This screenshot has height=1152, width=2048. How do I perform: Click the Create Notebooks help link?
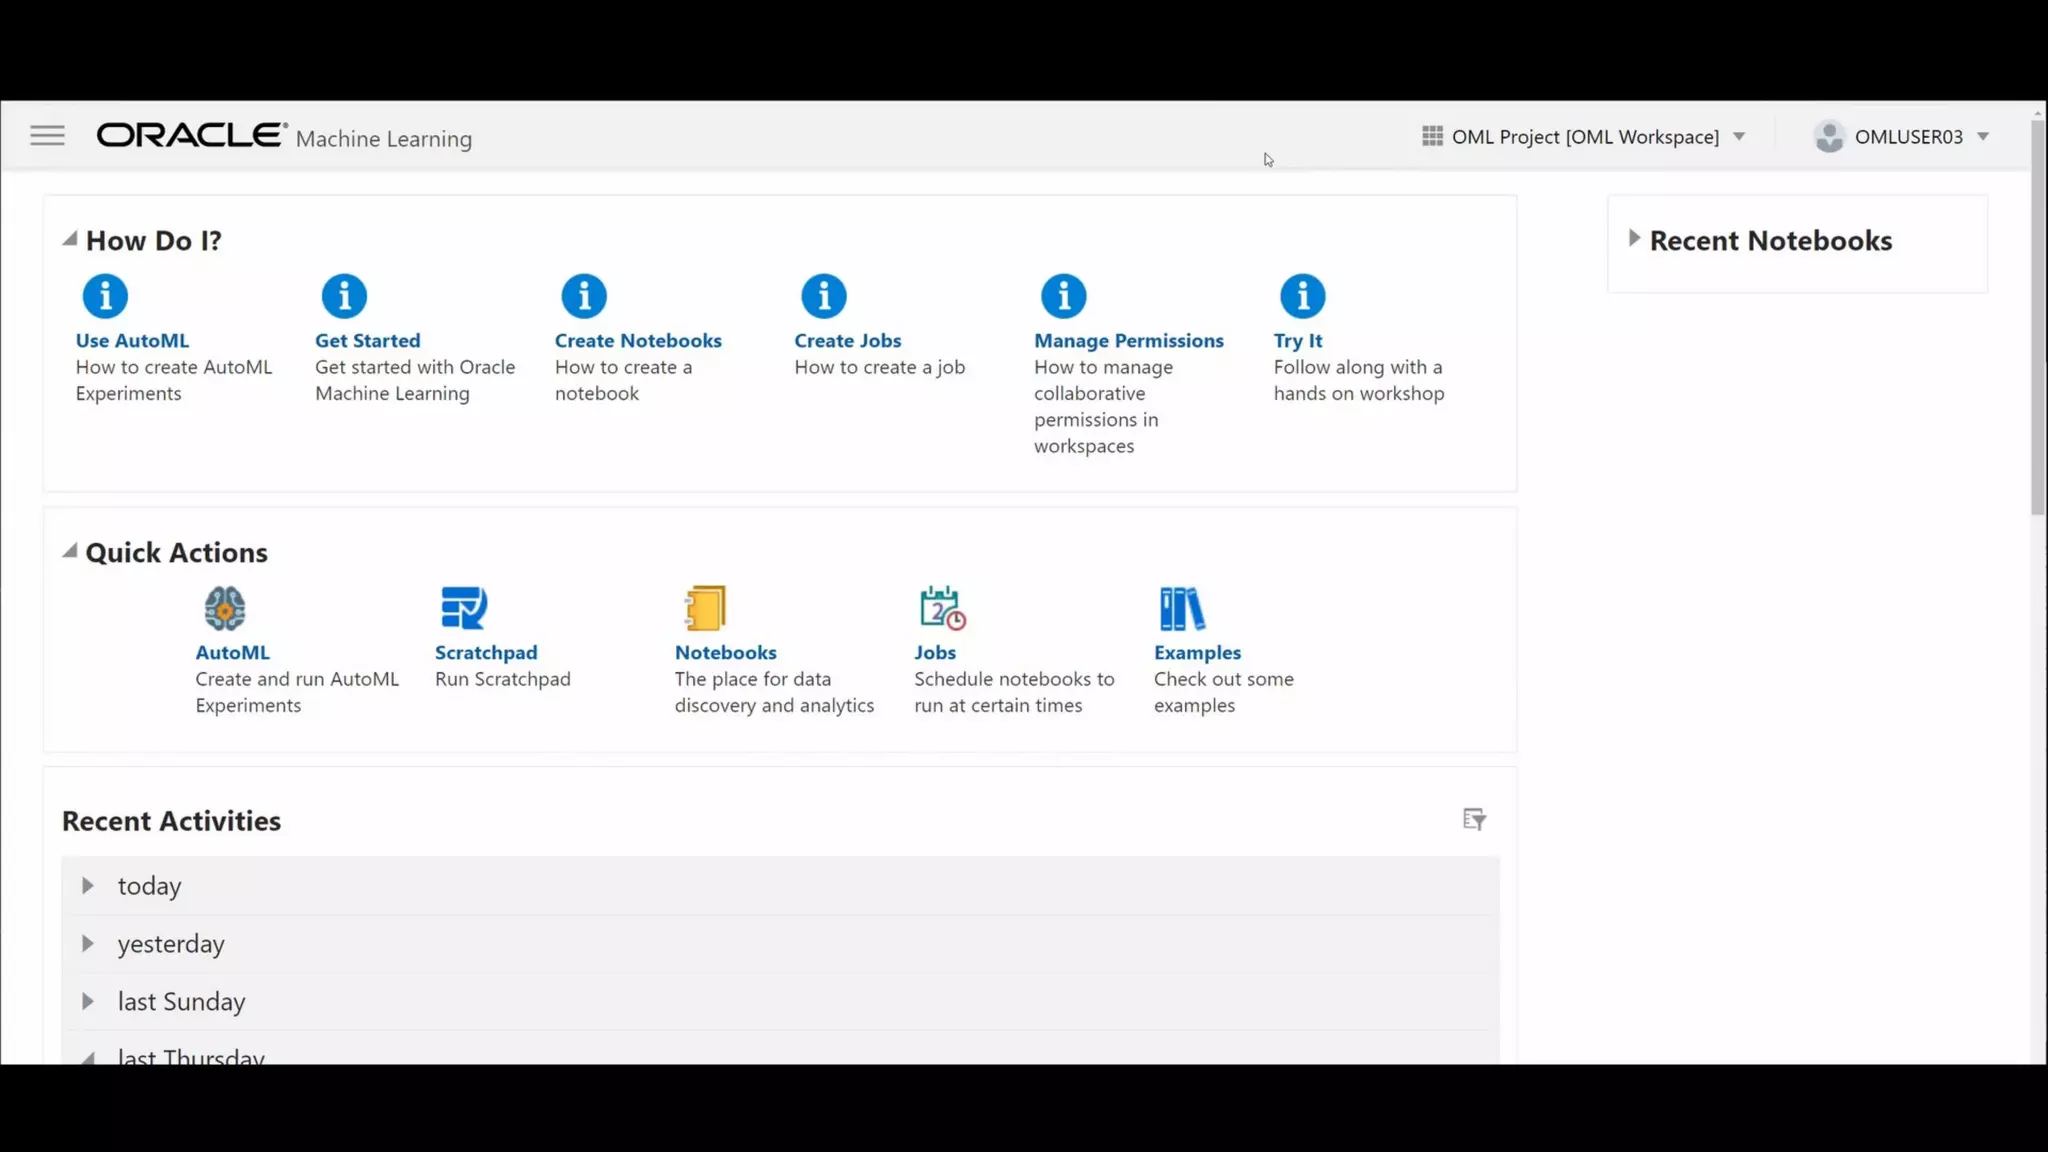pyautogui.click(x=638, y=341)
